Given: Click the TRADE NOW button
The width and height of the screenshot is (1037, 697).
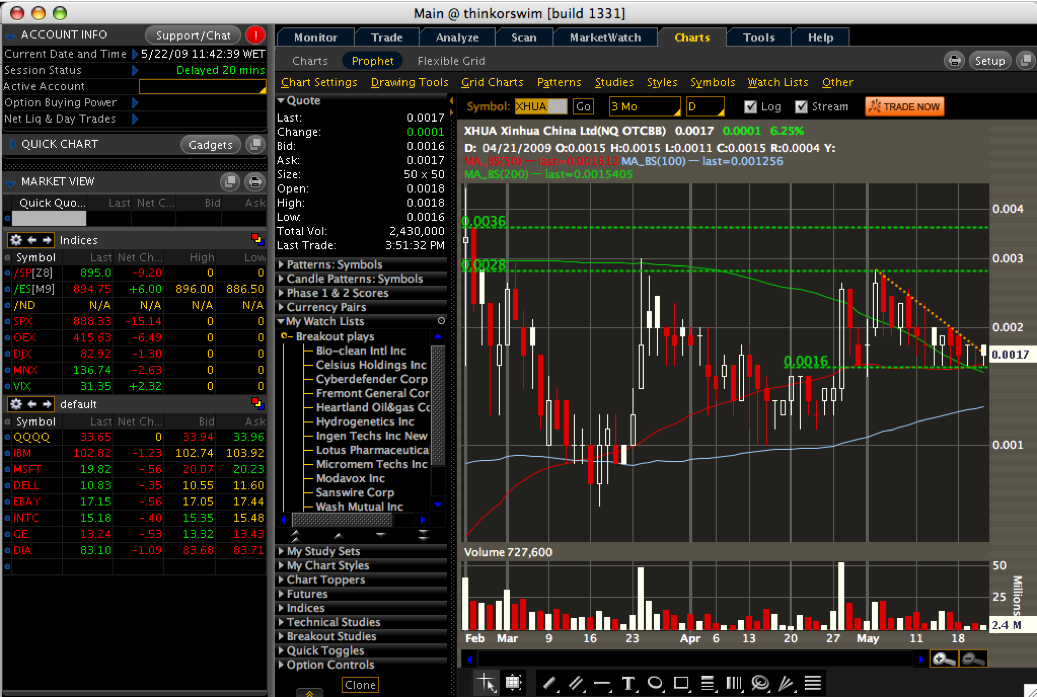Looking at the screenshot, I should [x=905, y=106].
